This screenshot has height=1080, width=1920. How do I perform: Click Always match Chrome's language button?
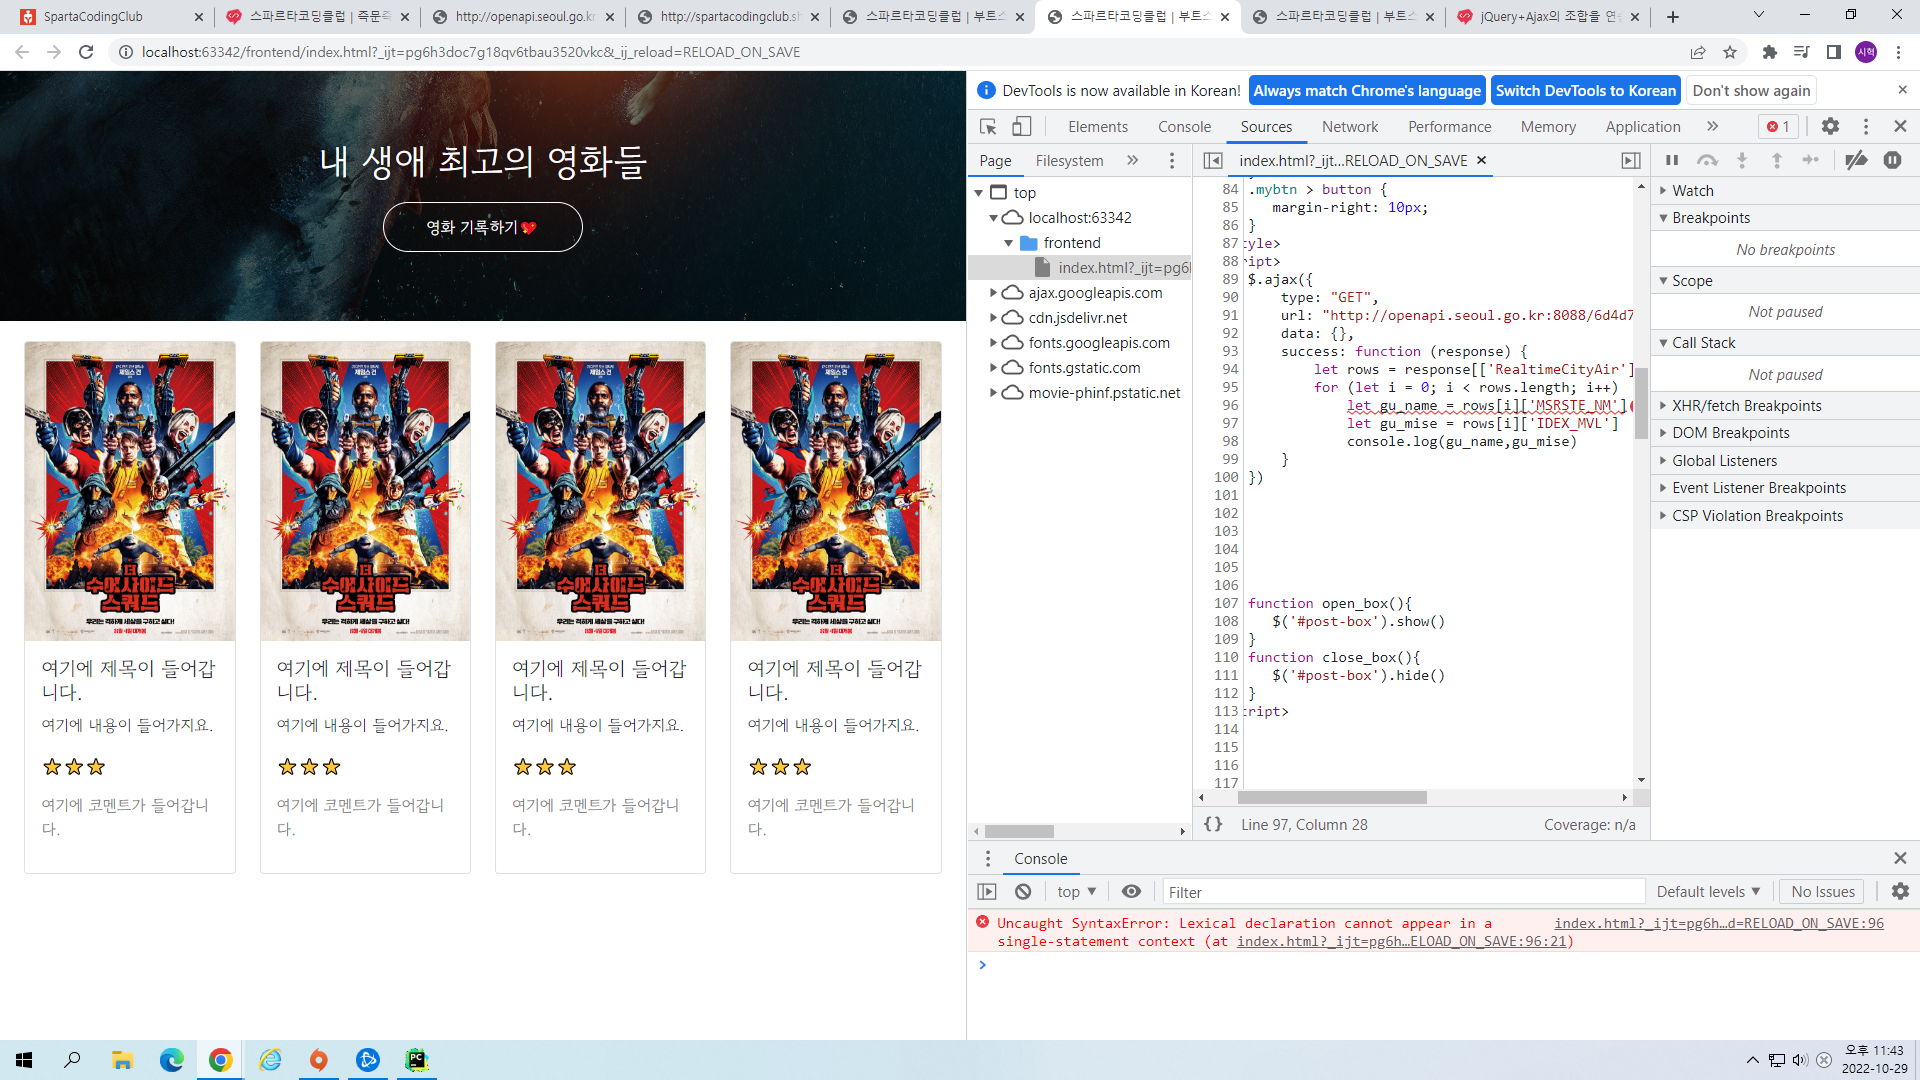point(1366,90)
